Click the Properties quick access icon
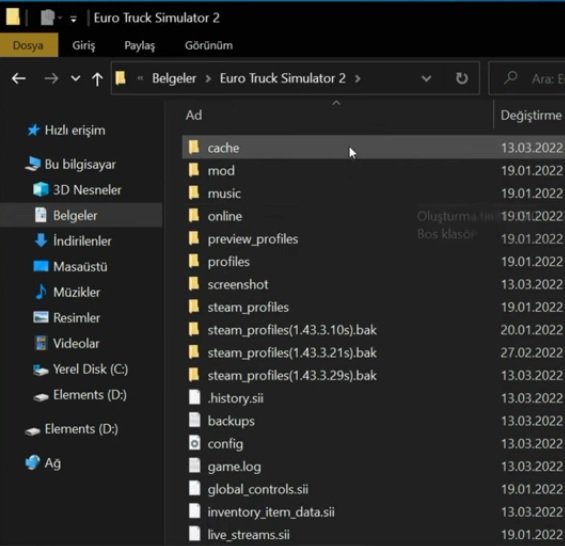This screenshot has width=565, height=546. coord(47,17)
